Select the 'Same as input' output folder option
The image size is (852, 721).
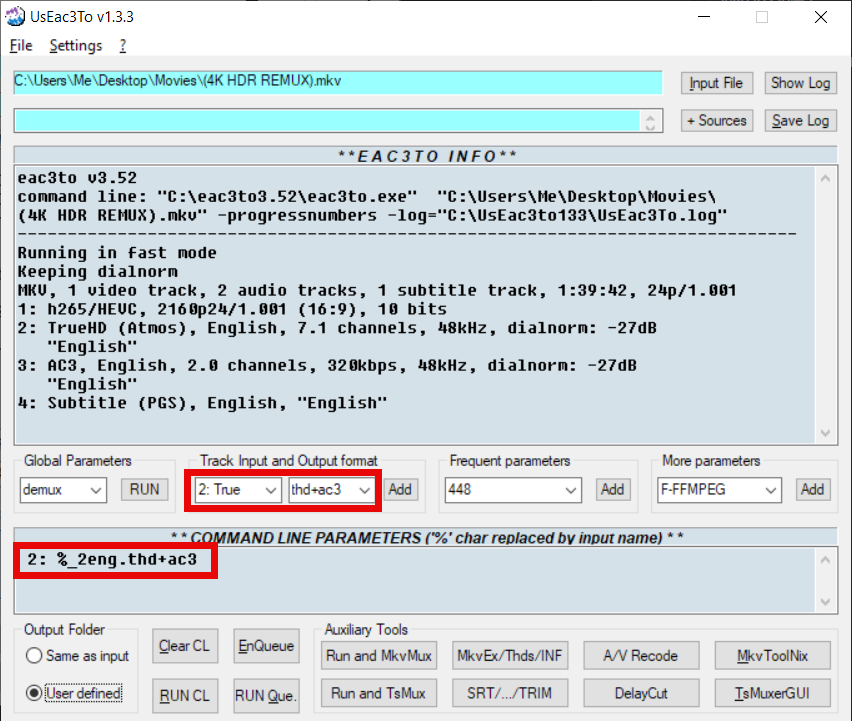77,656
